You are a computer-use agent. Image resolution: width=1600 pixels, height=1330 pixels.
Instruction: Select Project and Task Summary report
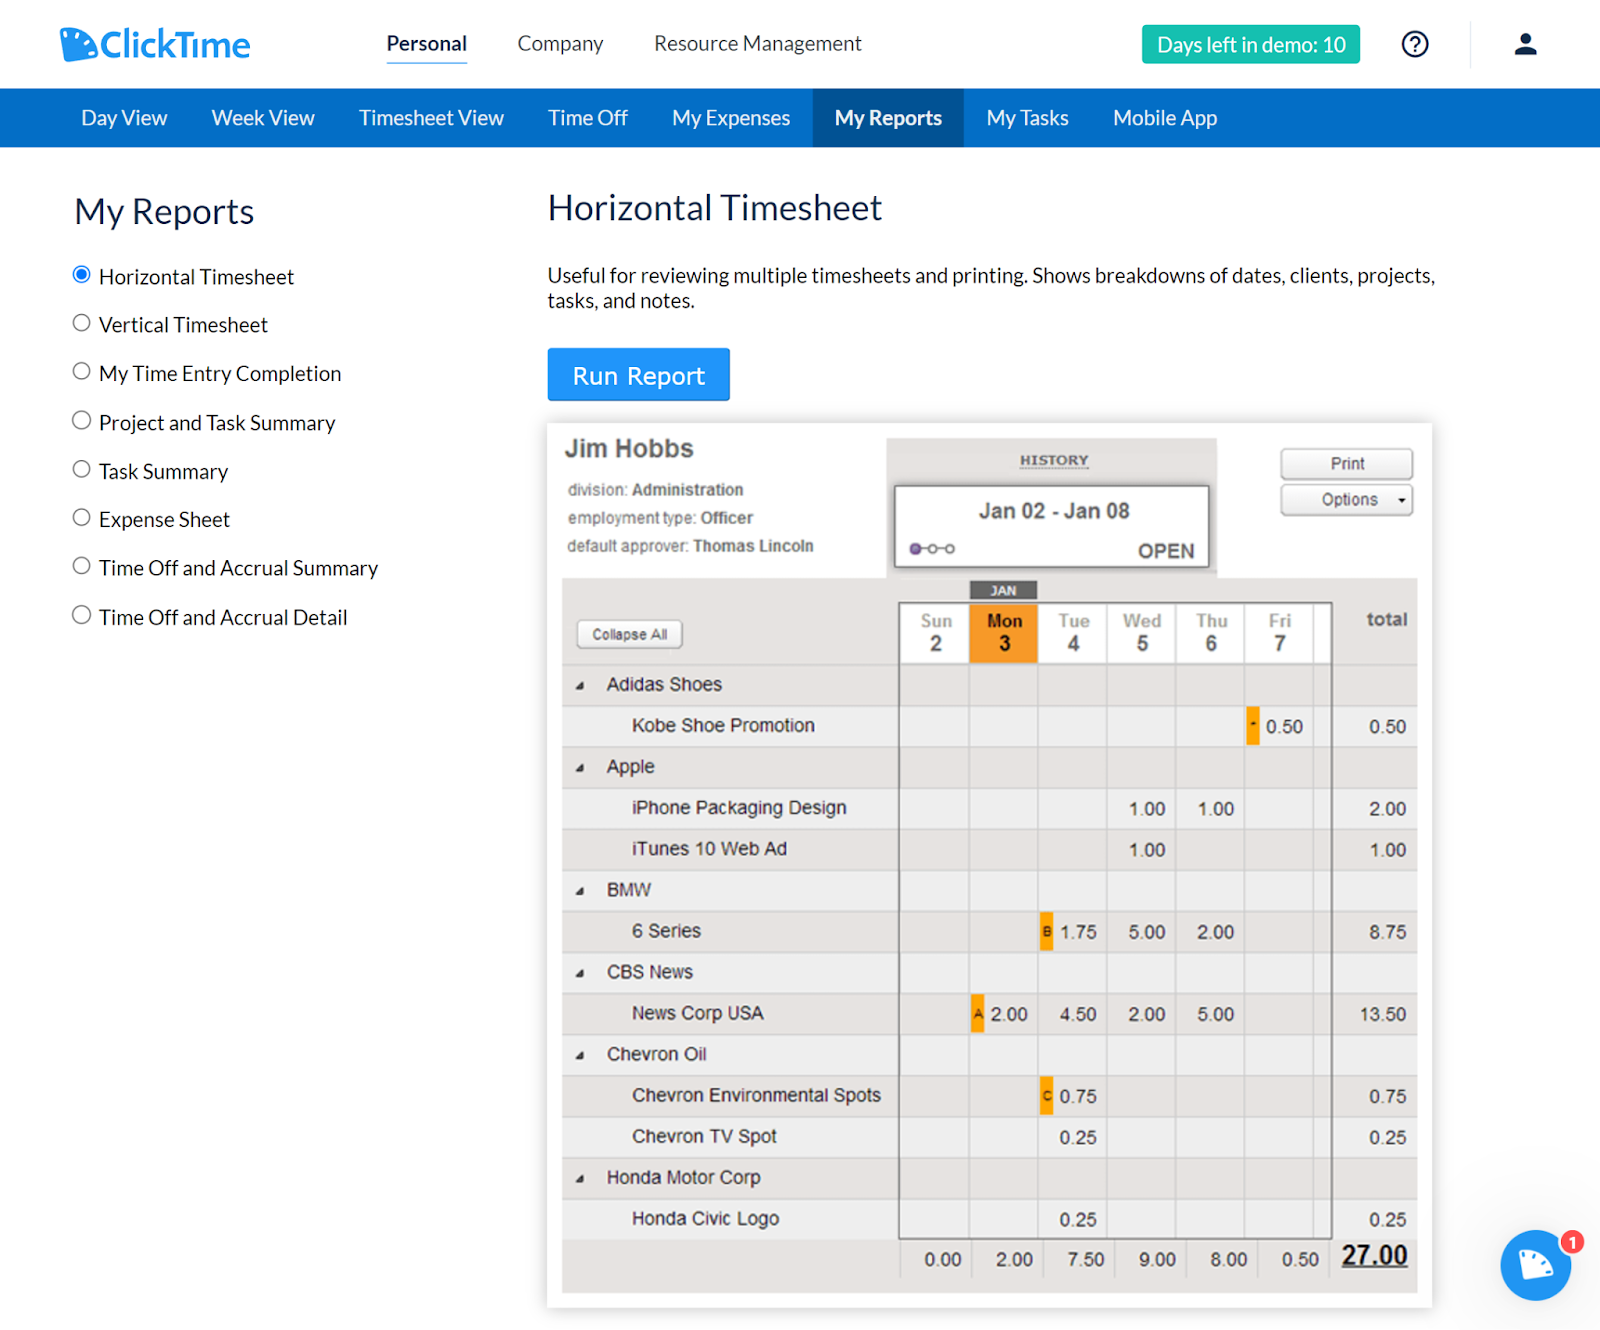[x=82, y=420]
